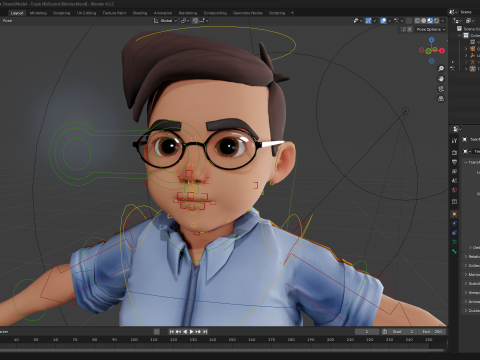Open the Physics properties tab

coord(454,223)
